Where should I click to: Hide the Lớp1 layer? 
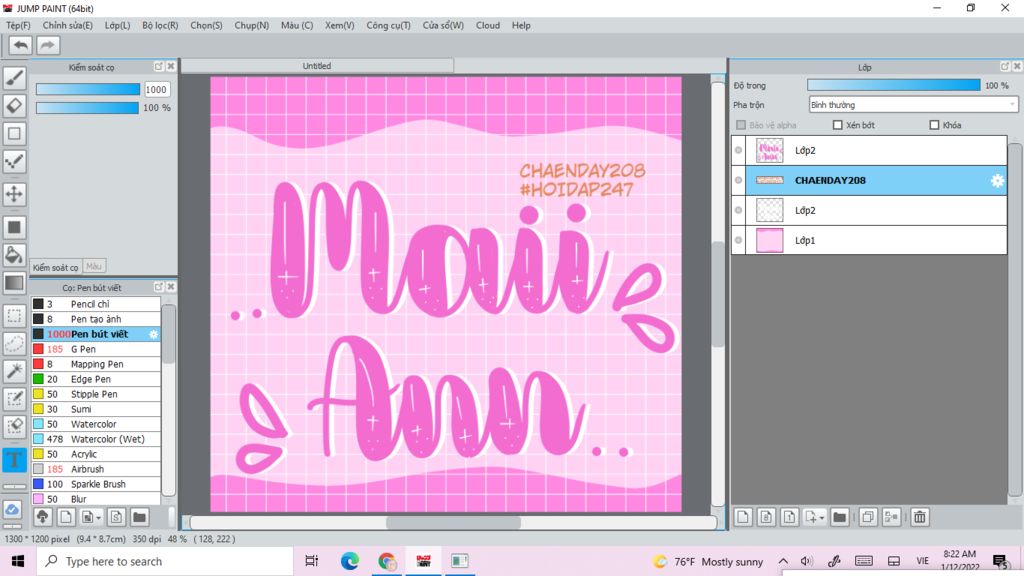pos(739,240)
